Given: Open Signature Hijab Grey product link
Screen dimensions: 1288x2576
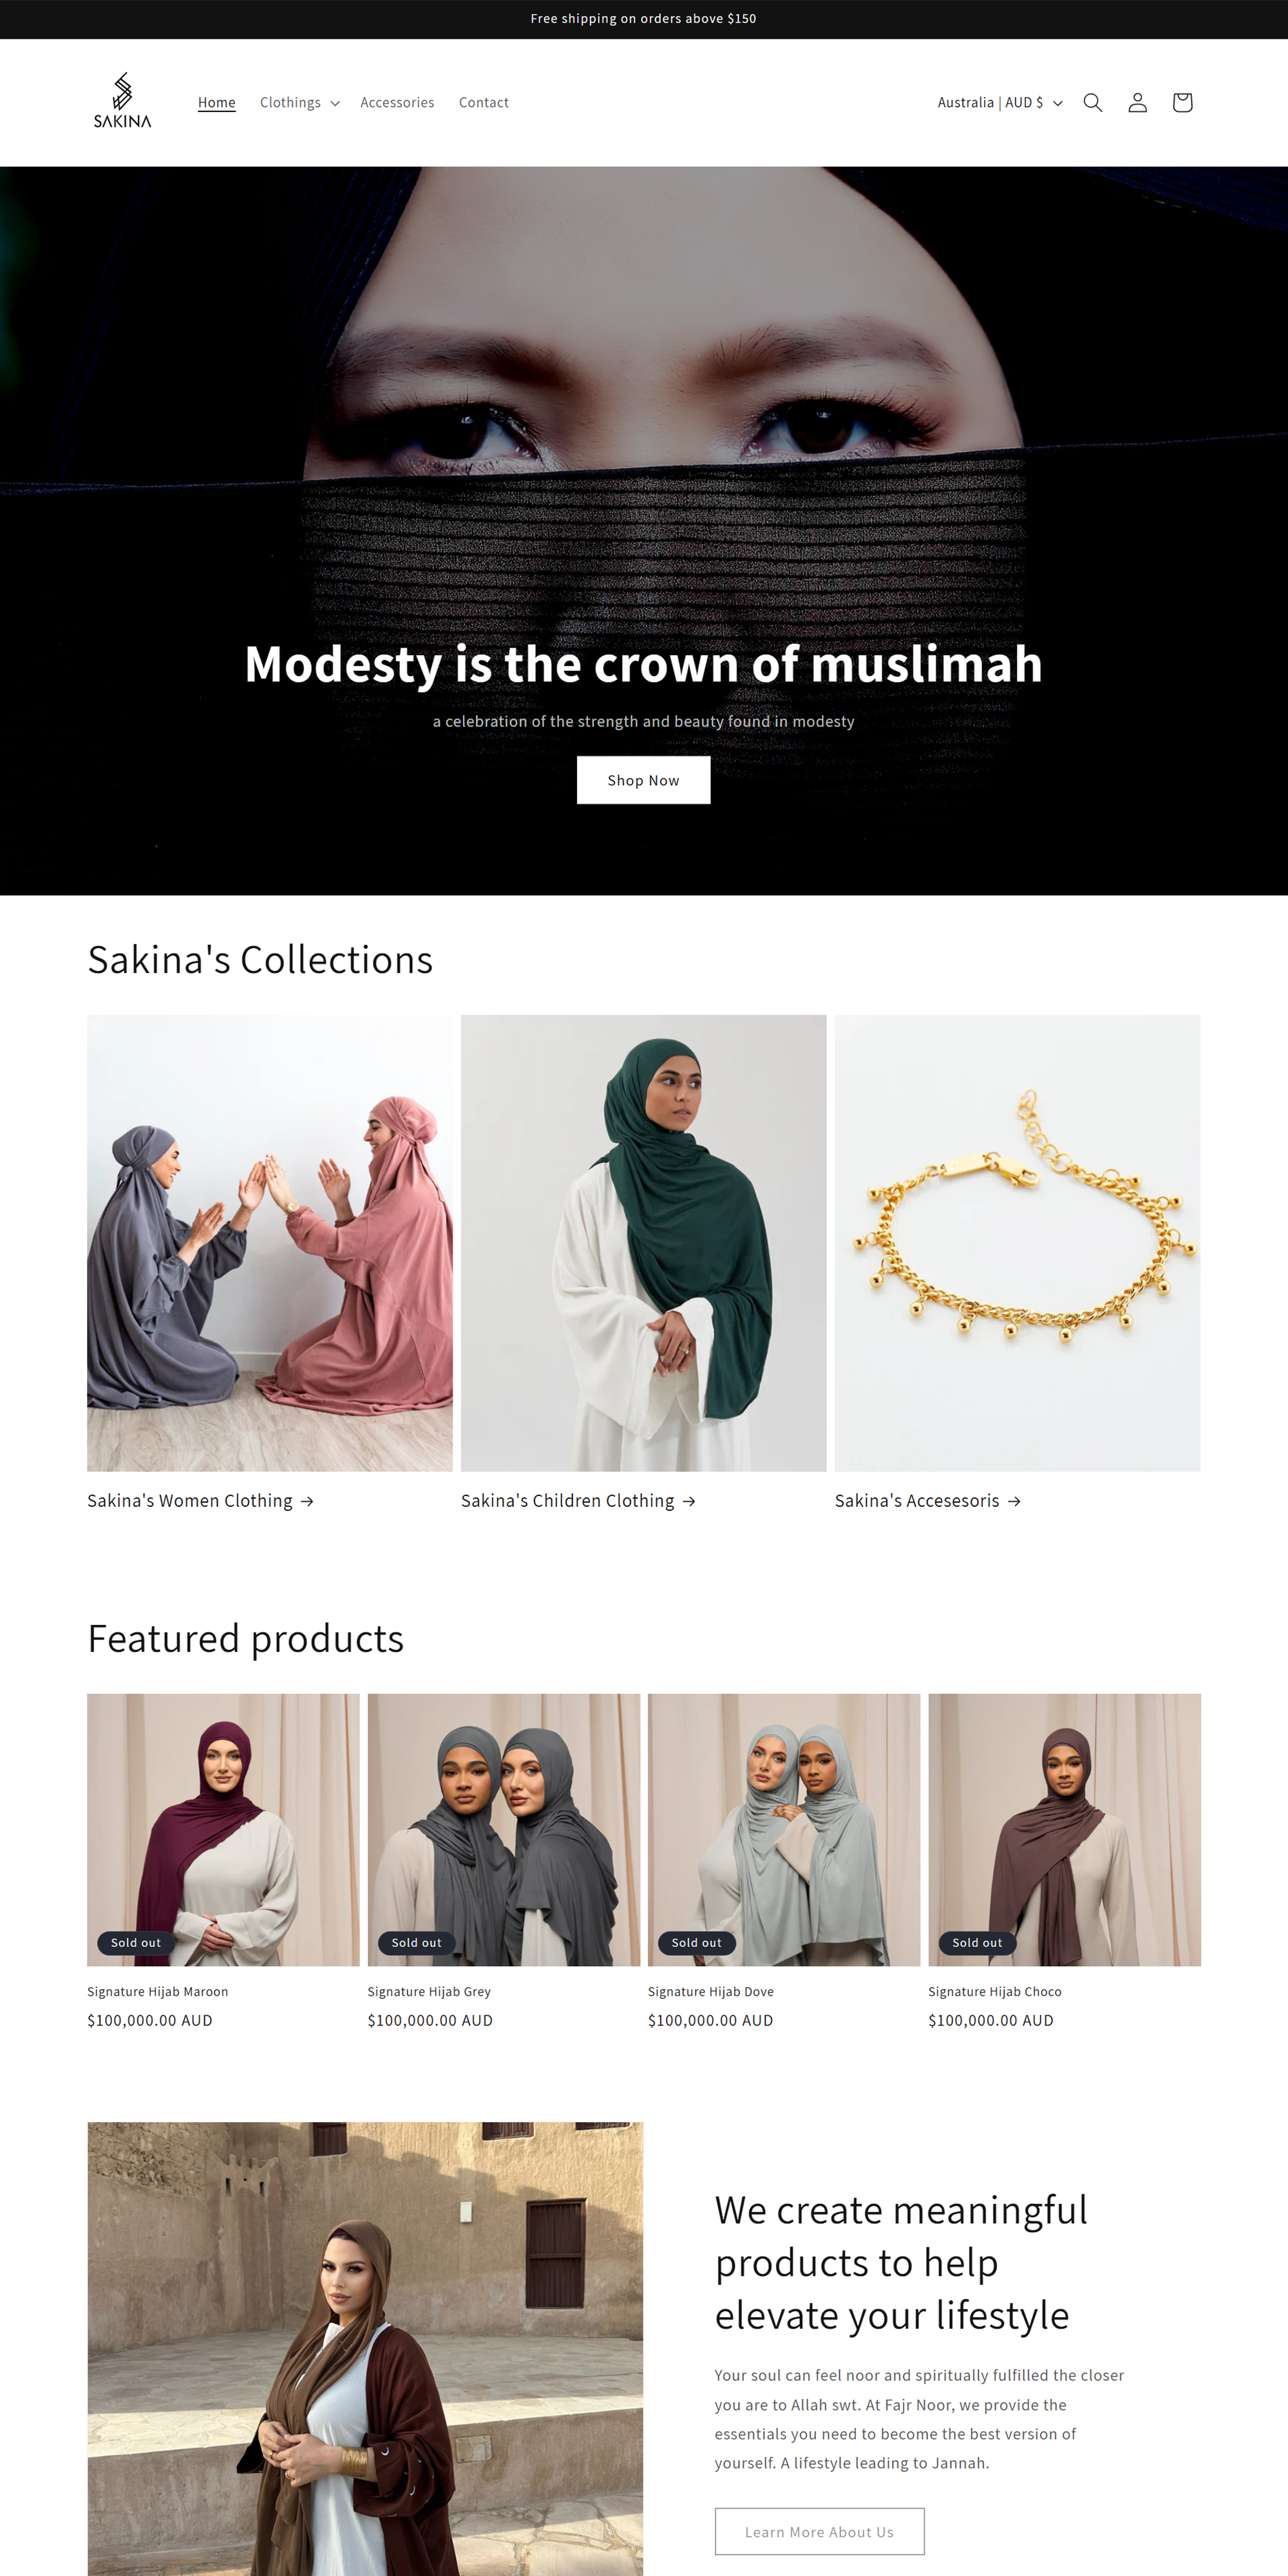Looking at the screenshot, I should point(429,1991).
